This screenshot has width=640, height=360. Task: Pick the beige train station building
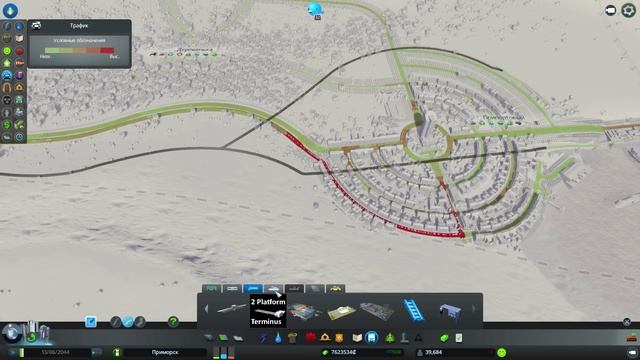pyautogui.click(x=341, y=312)
